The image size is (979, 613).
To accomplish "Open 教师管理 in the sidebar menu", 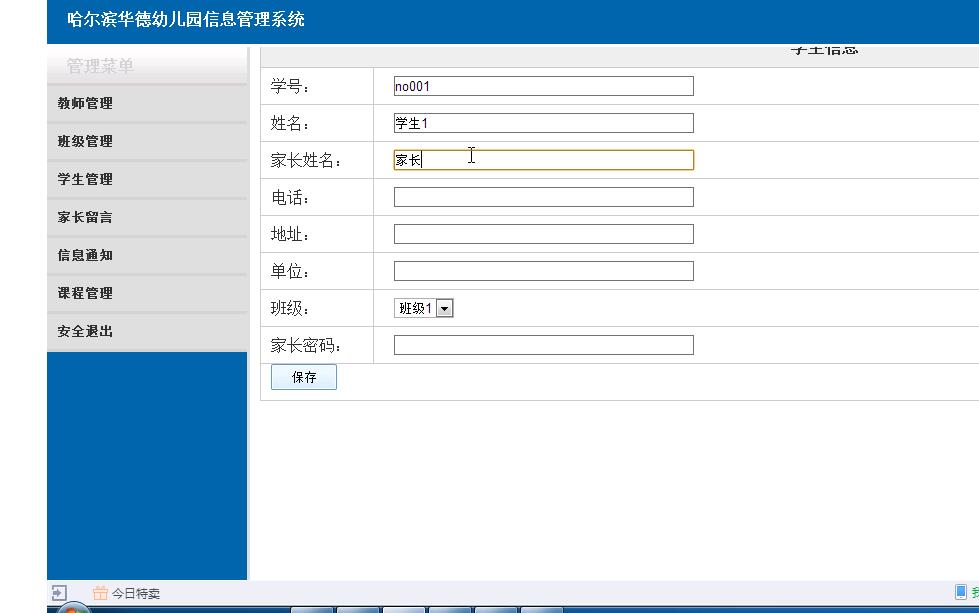I will point(147,103).
